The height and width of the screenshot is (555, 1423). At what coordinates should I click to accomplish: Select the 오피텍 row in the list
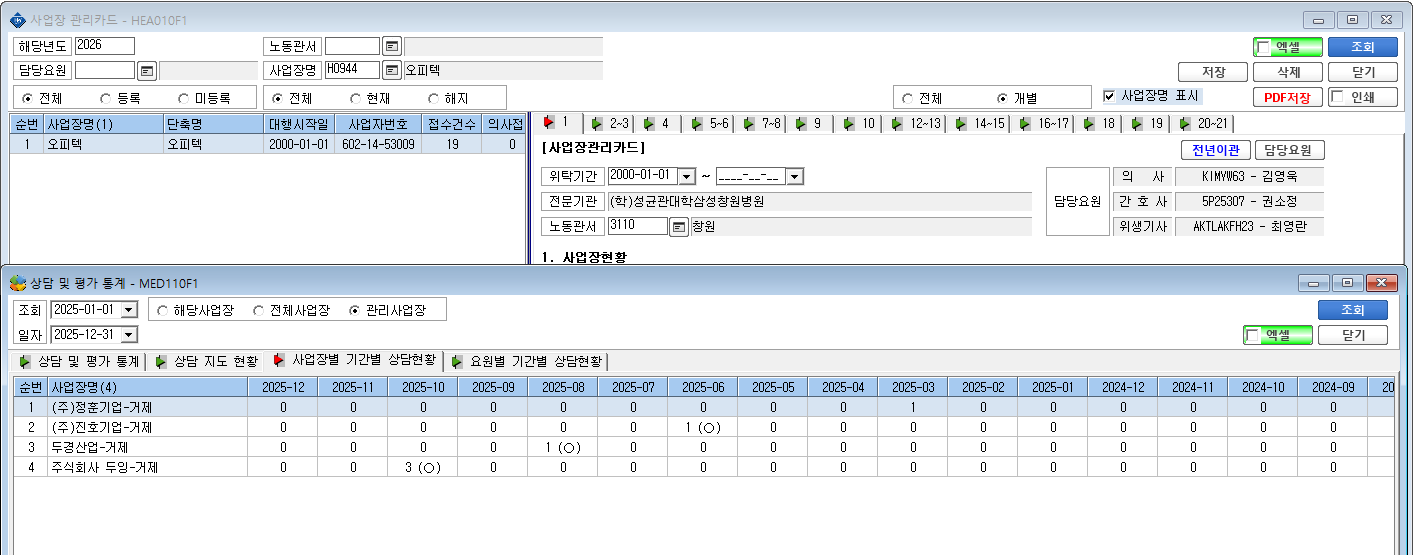[x=267, y=144]
